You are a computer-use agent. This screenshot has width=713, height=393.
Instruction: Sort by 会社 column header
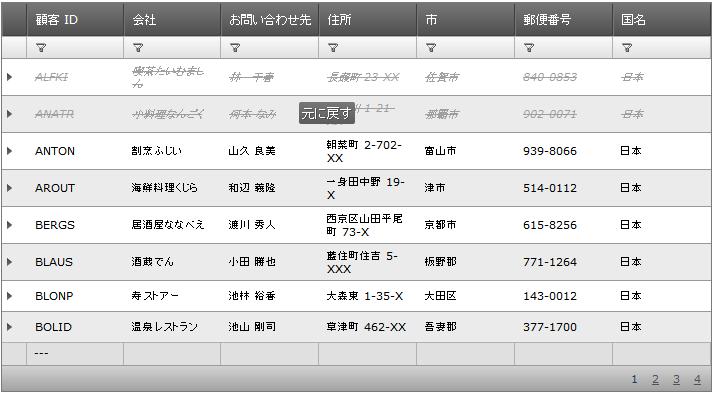172,20
